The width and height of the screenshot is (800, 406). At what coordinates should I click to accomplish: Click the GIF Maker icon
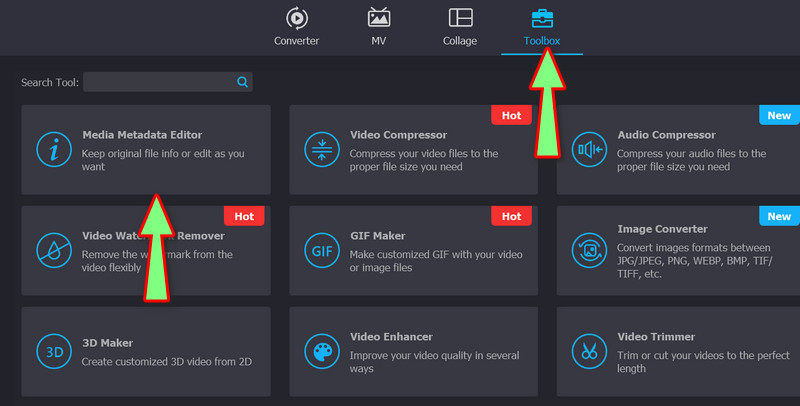321,249
